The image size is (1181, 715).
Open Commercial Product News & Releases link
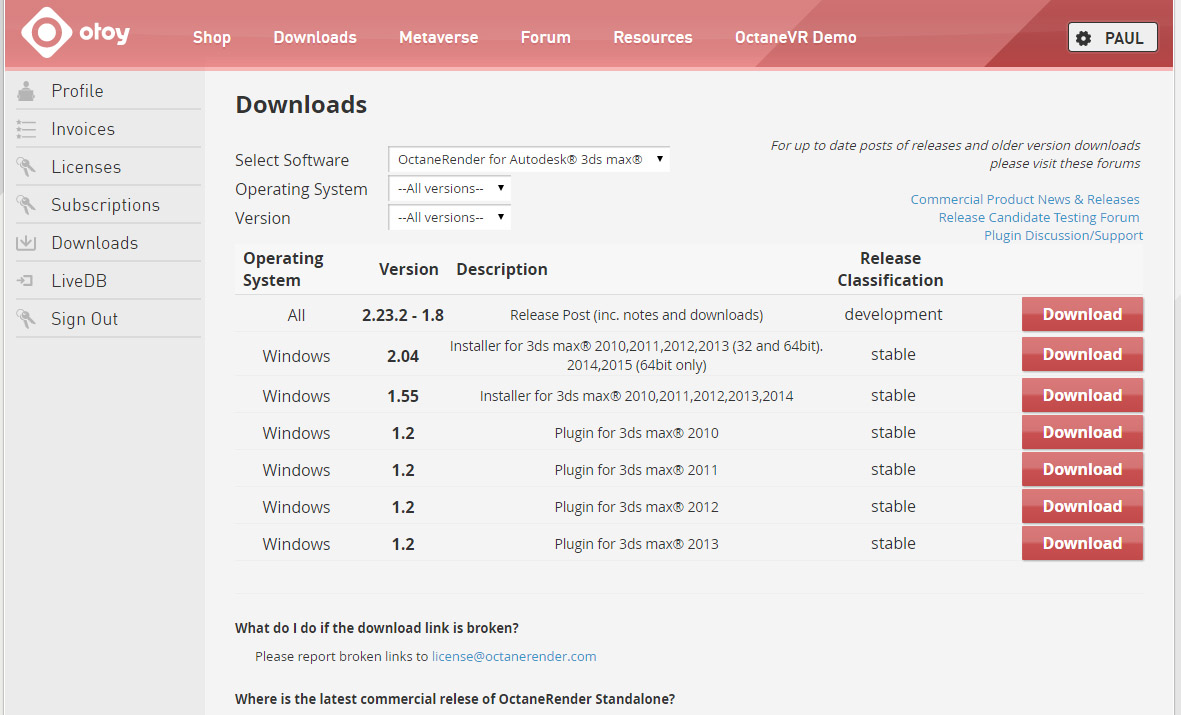point(1024,200)
